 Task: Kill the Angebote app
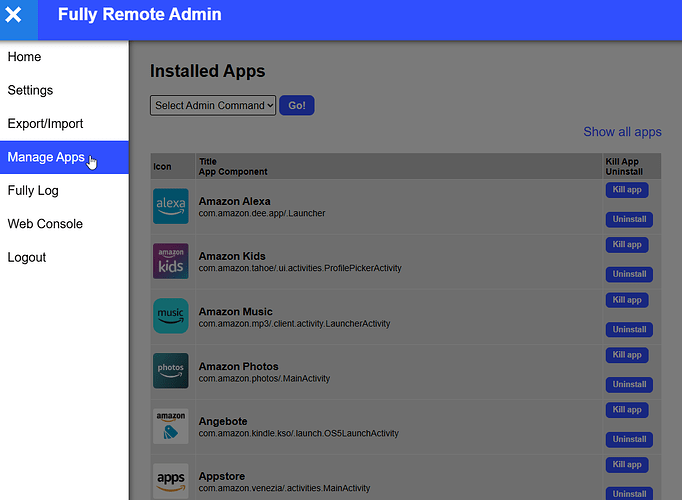click(x=627, y=410)
